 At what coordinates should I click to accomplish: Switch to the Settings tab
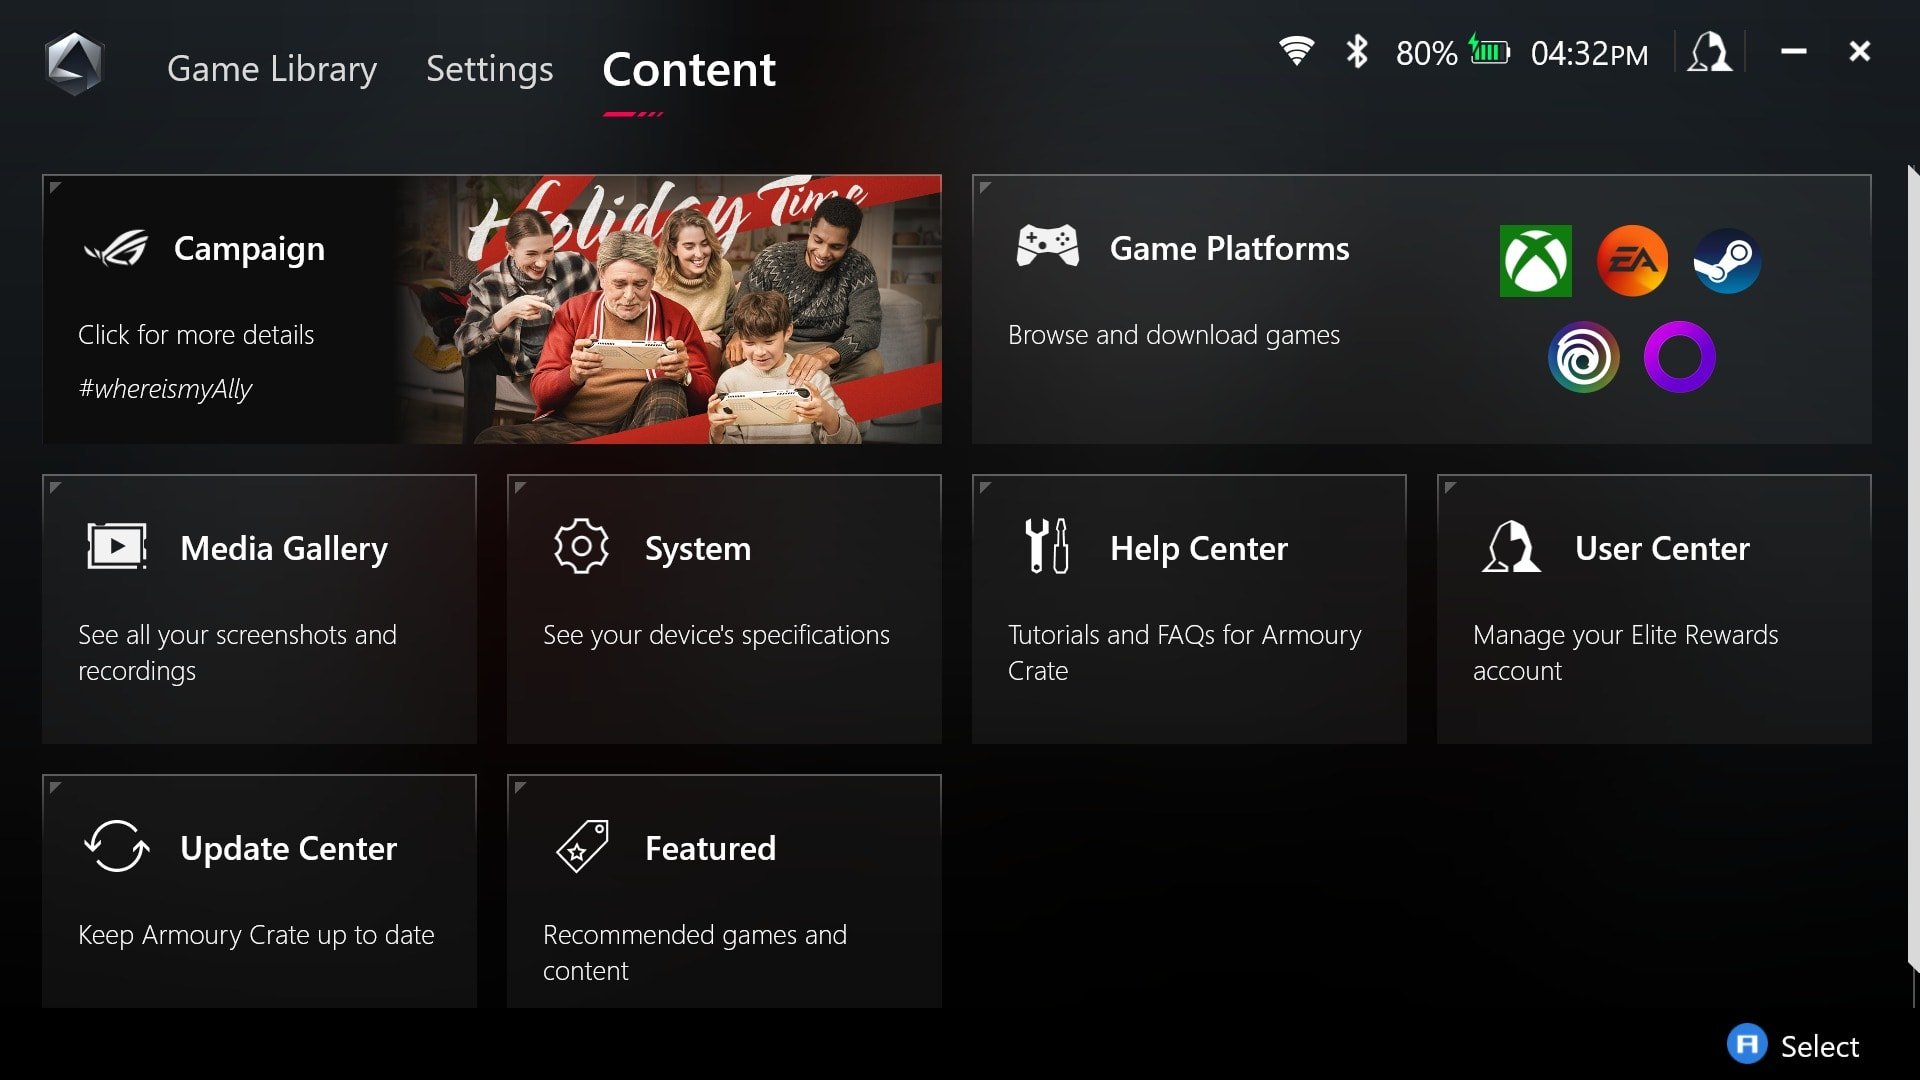[x=489, y=69]
